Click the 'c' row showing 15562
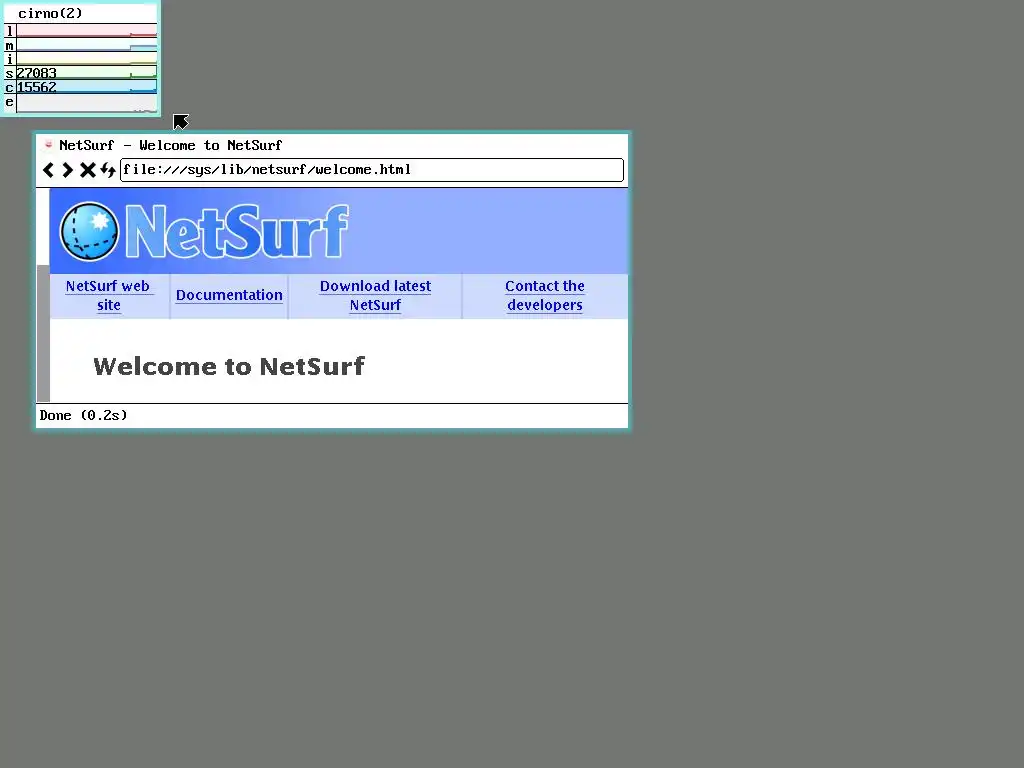This screenshot has height=768, width=1024. (81, 87)
